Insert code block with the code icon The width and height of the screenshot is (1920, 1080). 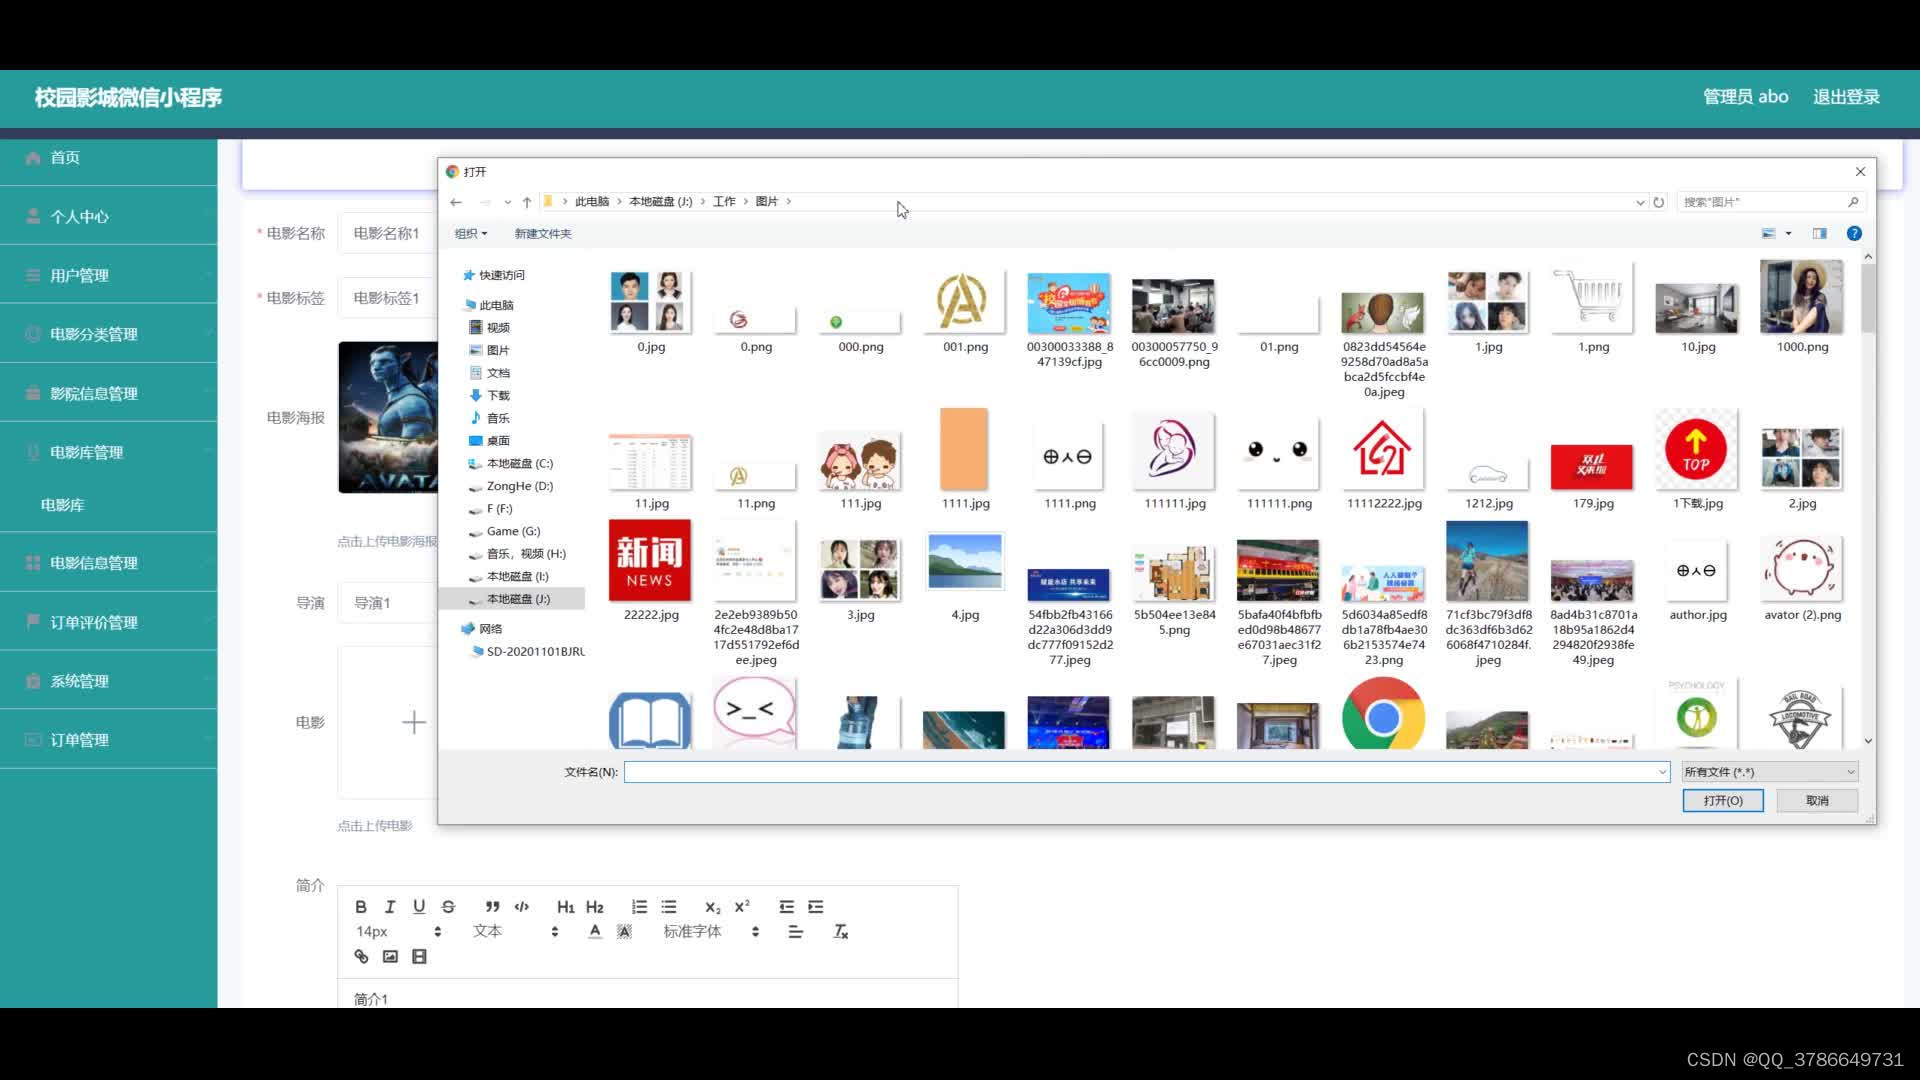click(522, 907)
